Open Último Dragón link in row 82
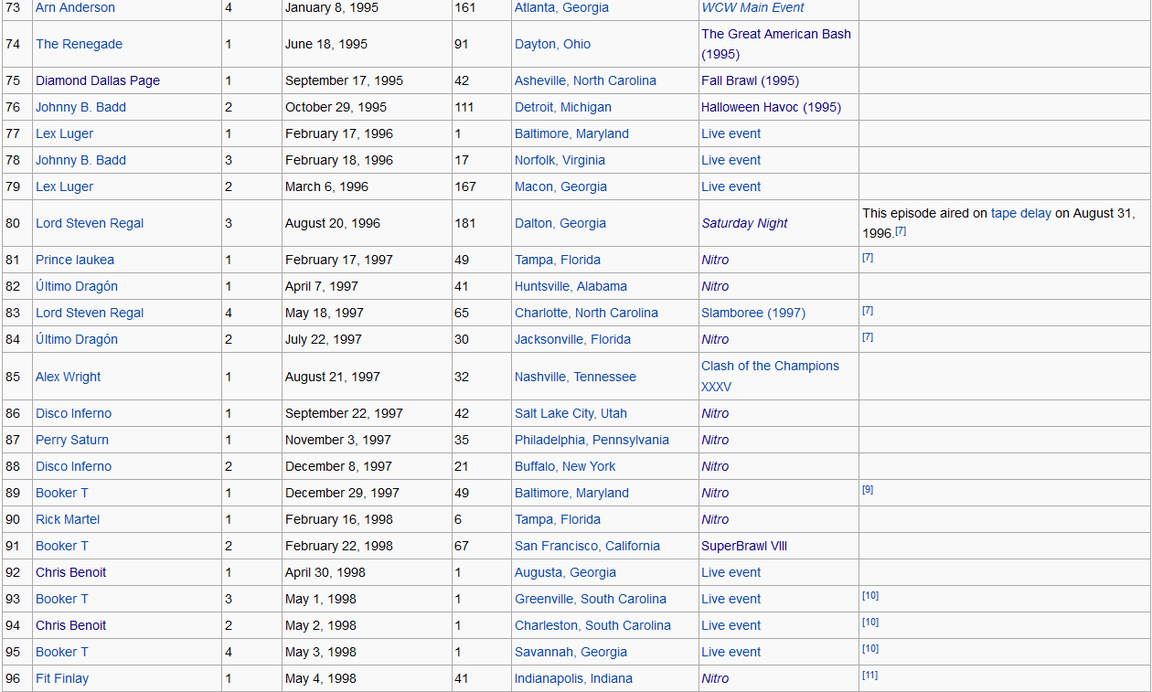Screen dimensions: 1152x692 76,286
